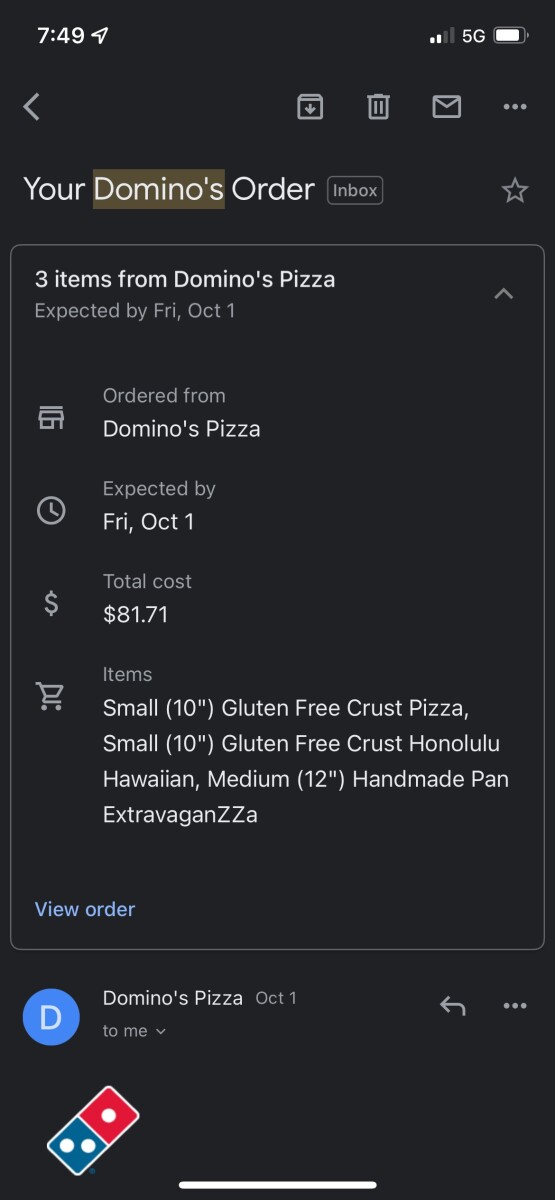Open the top toolbar three-dot menu
This screenshot has height=1200, width=555.
pyautogui.click(x=515, y=107)
